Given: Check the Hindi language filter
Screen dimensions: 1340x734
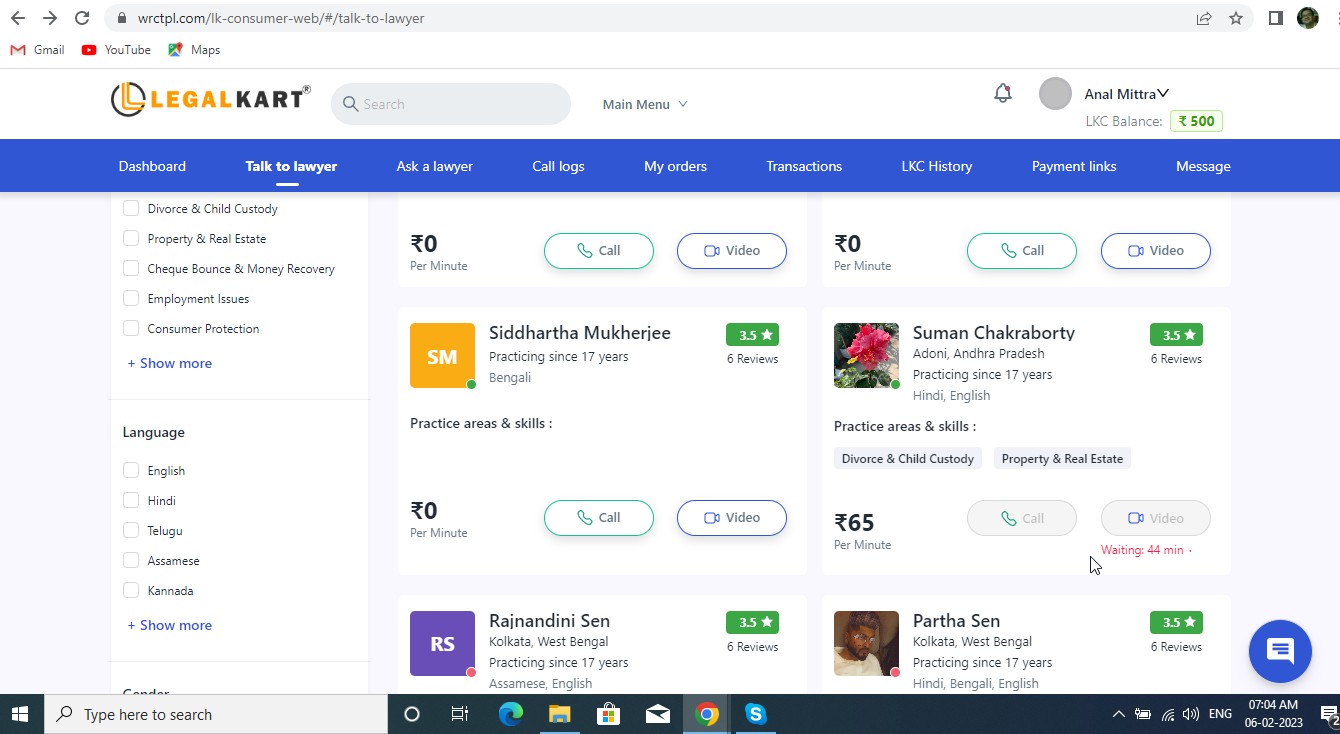Looking at the screenshot, I should coord(131,500).
